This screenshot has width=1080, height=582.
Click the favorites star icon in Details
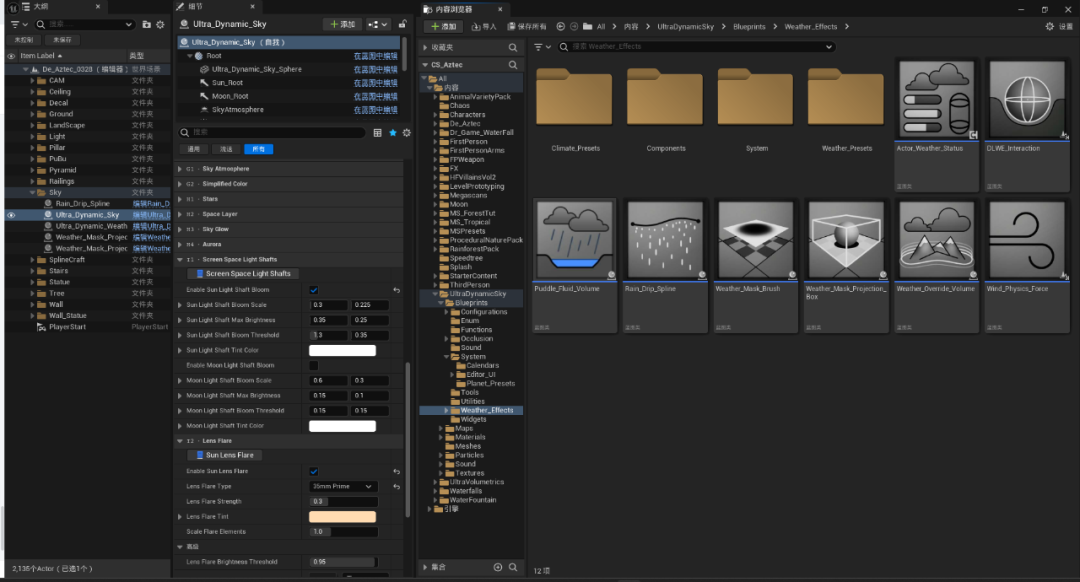point(393,132)
